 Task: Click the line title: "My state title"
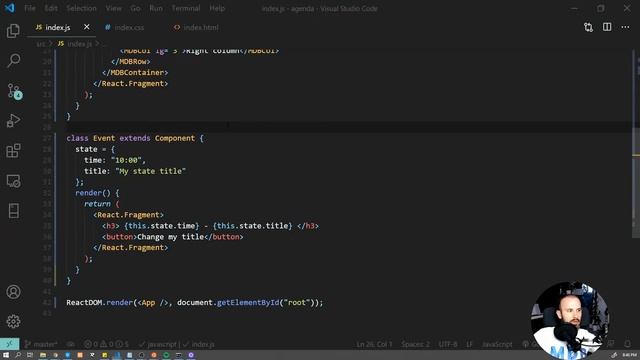point(135,171)
